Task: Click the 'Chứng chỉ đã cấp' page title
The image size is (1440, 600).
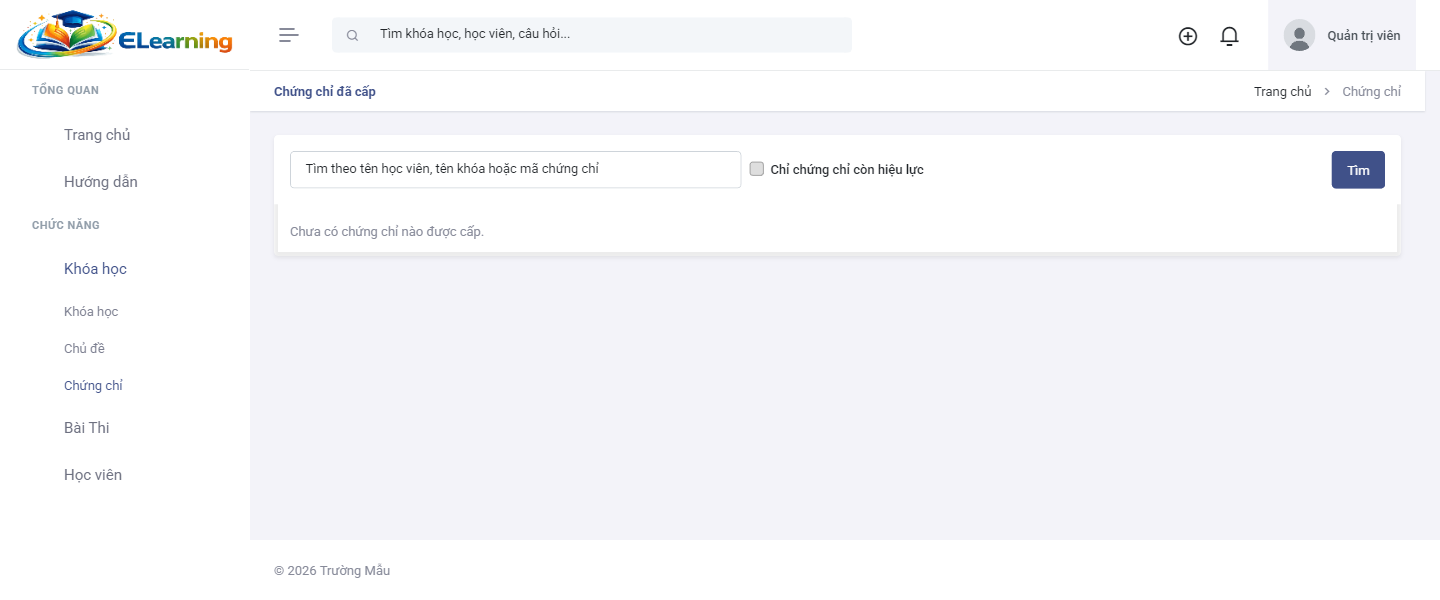Action: click(325, 92)
